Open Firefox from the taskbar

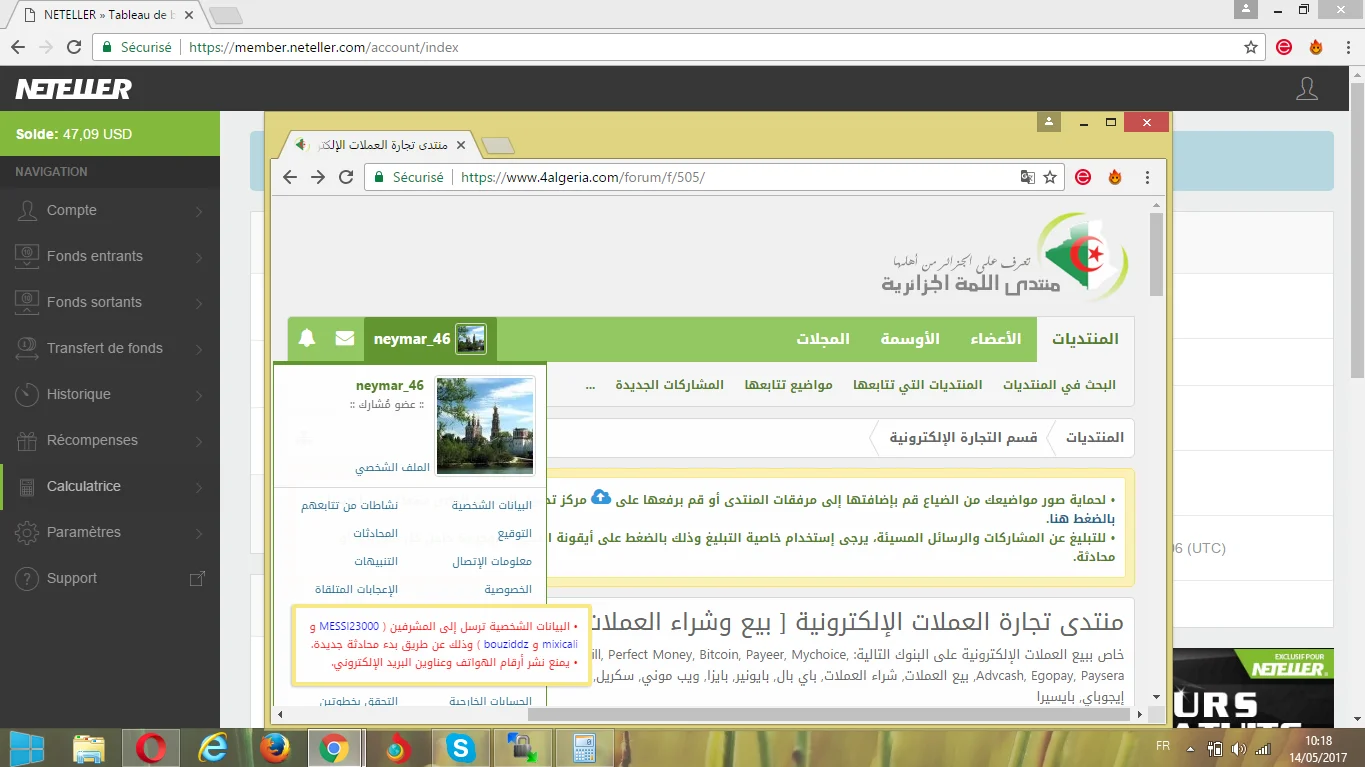click(x=273, y=748)
